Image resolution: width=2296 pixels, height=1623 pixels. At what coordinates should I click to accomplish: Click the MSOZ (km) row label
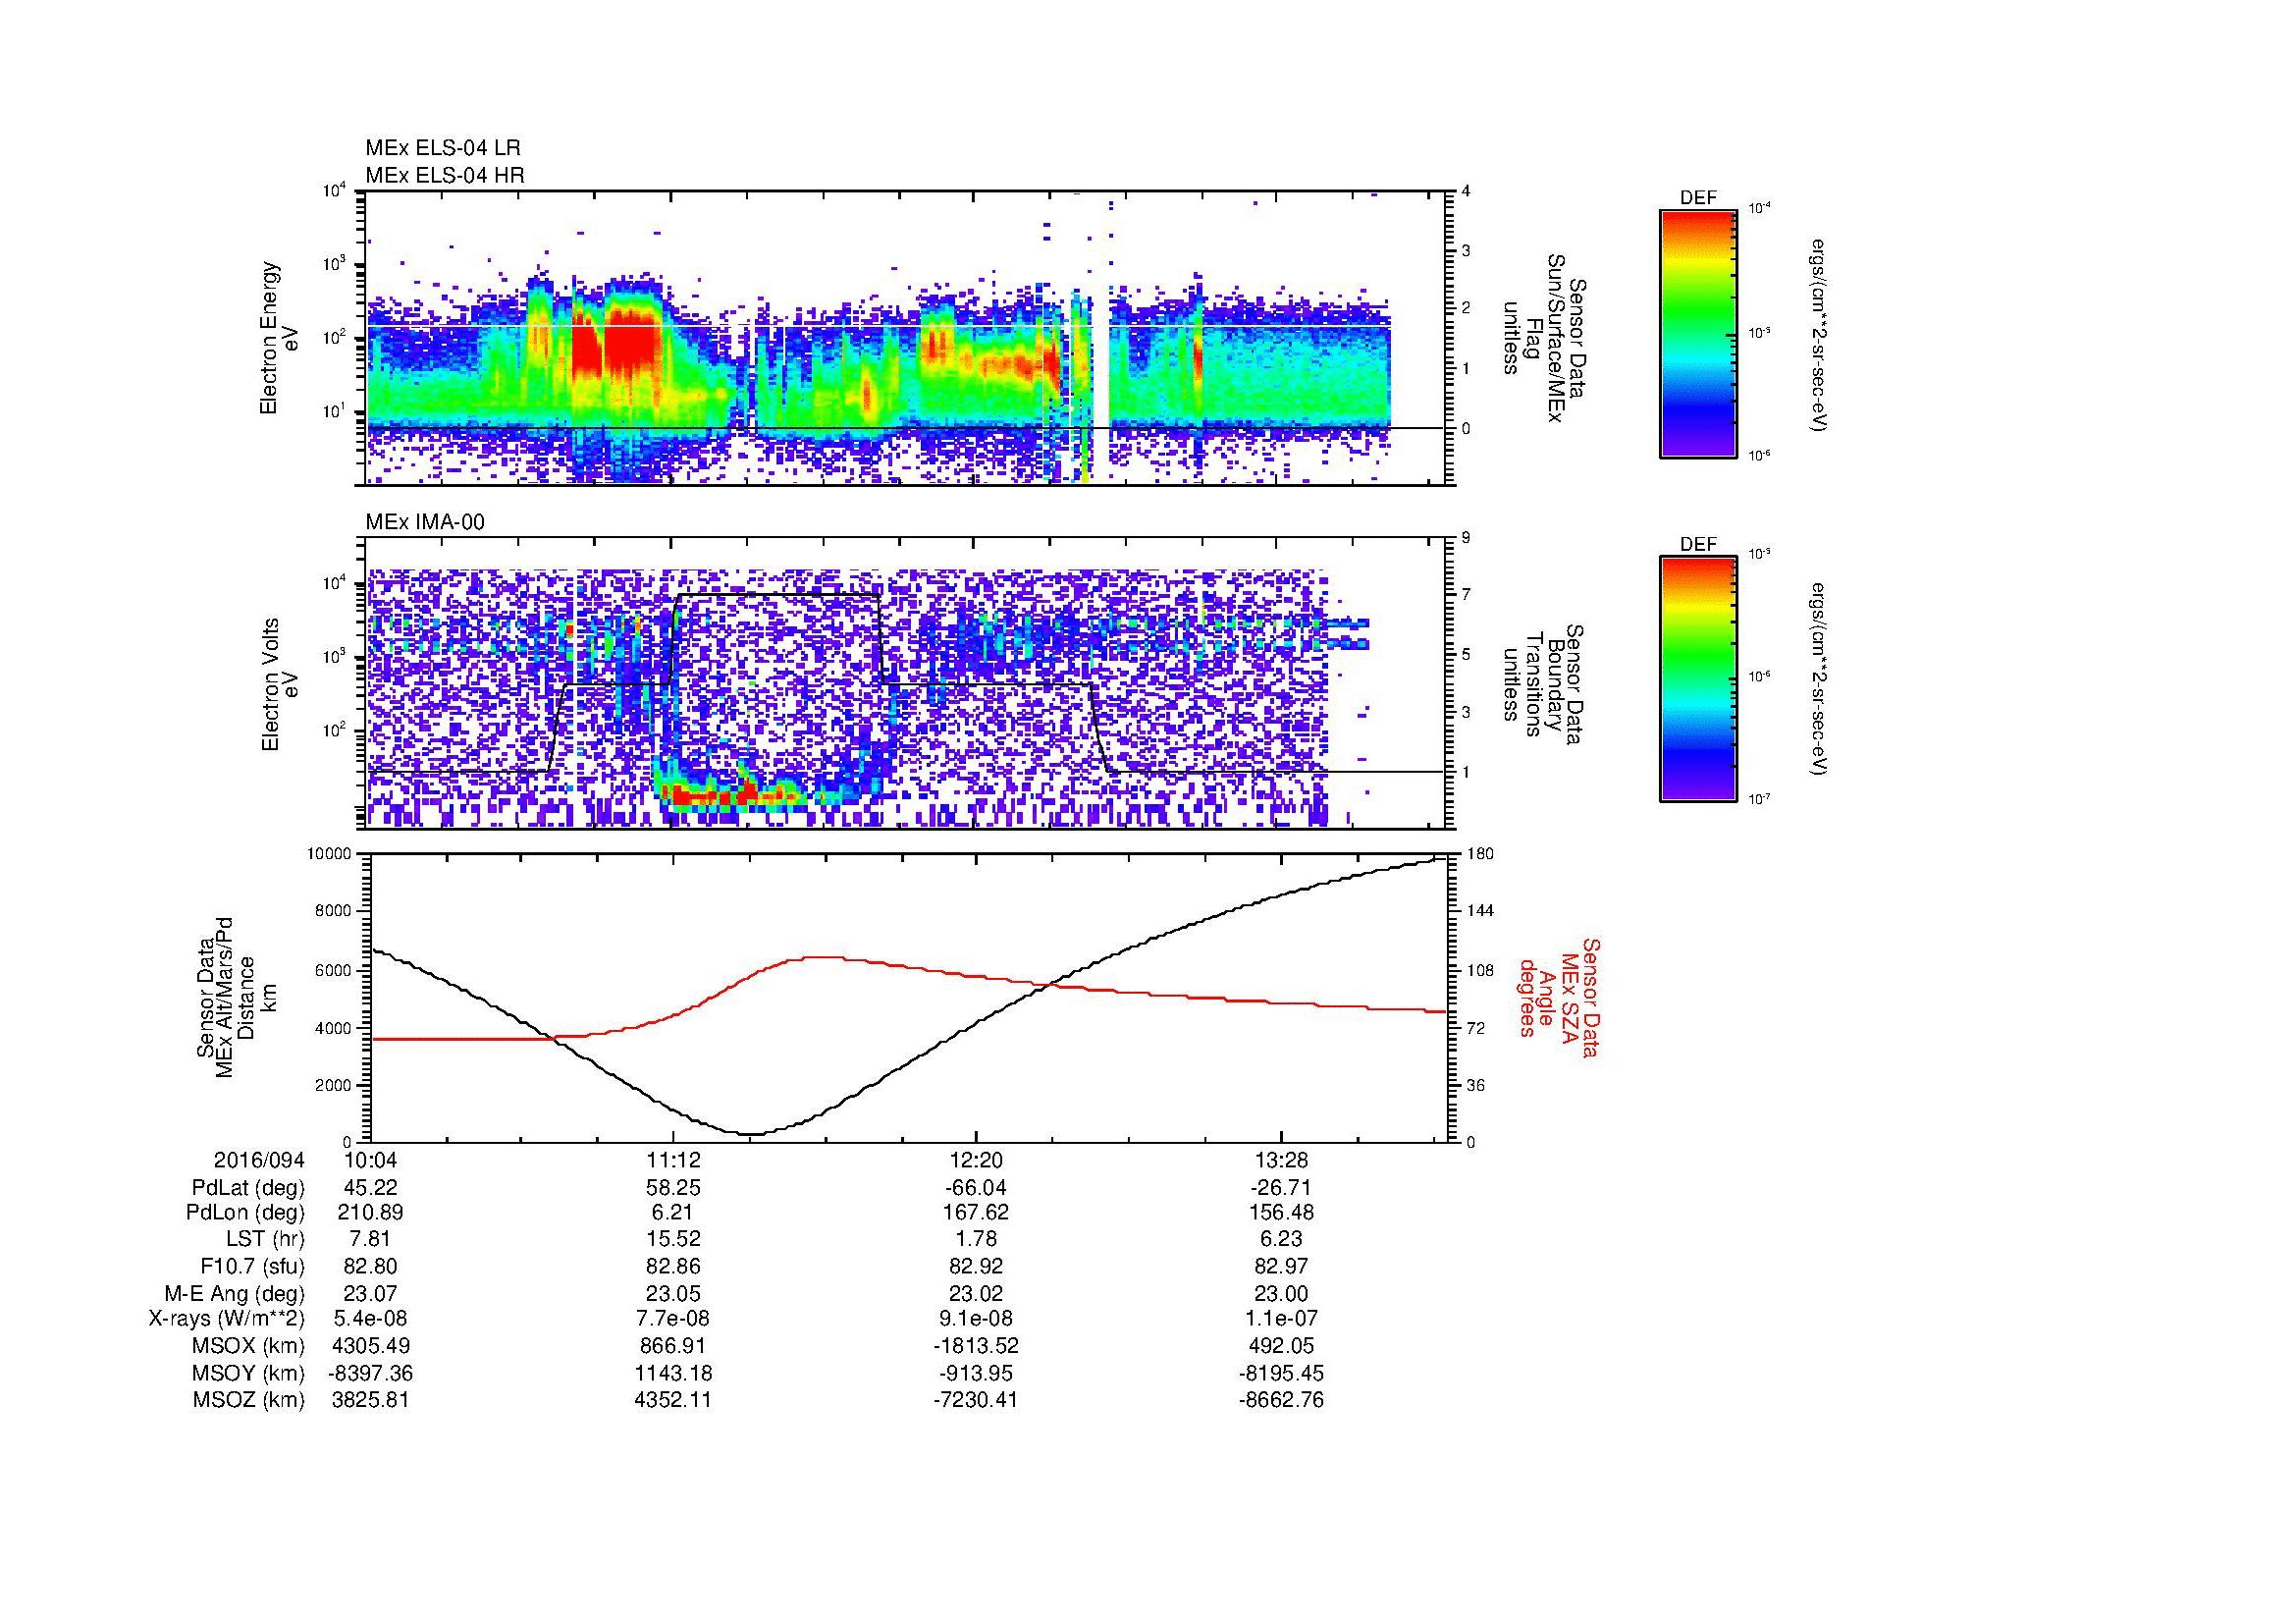249,1401
